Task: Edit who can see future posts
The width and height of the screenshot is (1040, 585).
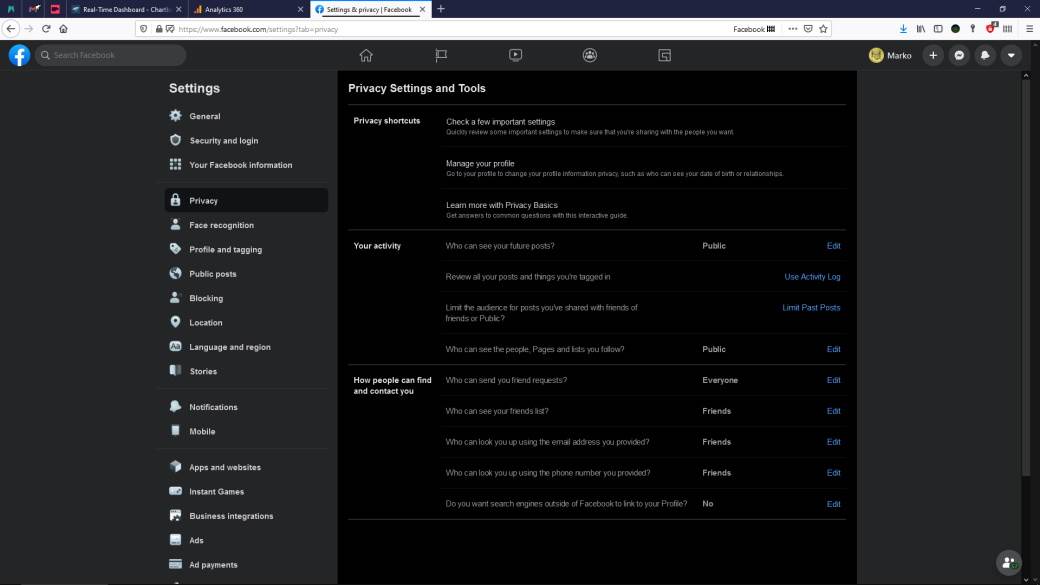Action: pos(833,246)
